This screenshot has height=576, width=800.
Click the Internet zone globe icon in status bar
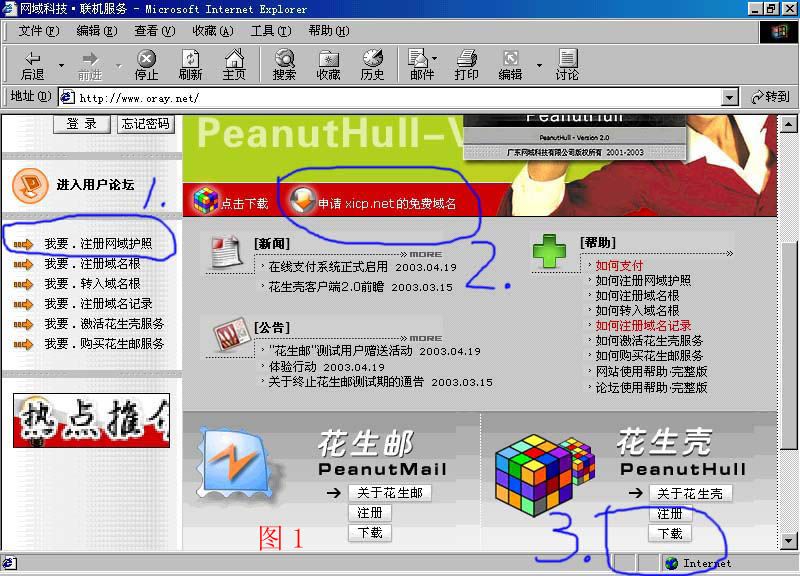[x=672, y=563]
